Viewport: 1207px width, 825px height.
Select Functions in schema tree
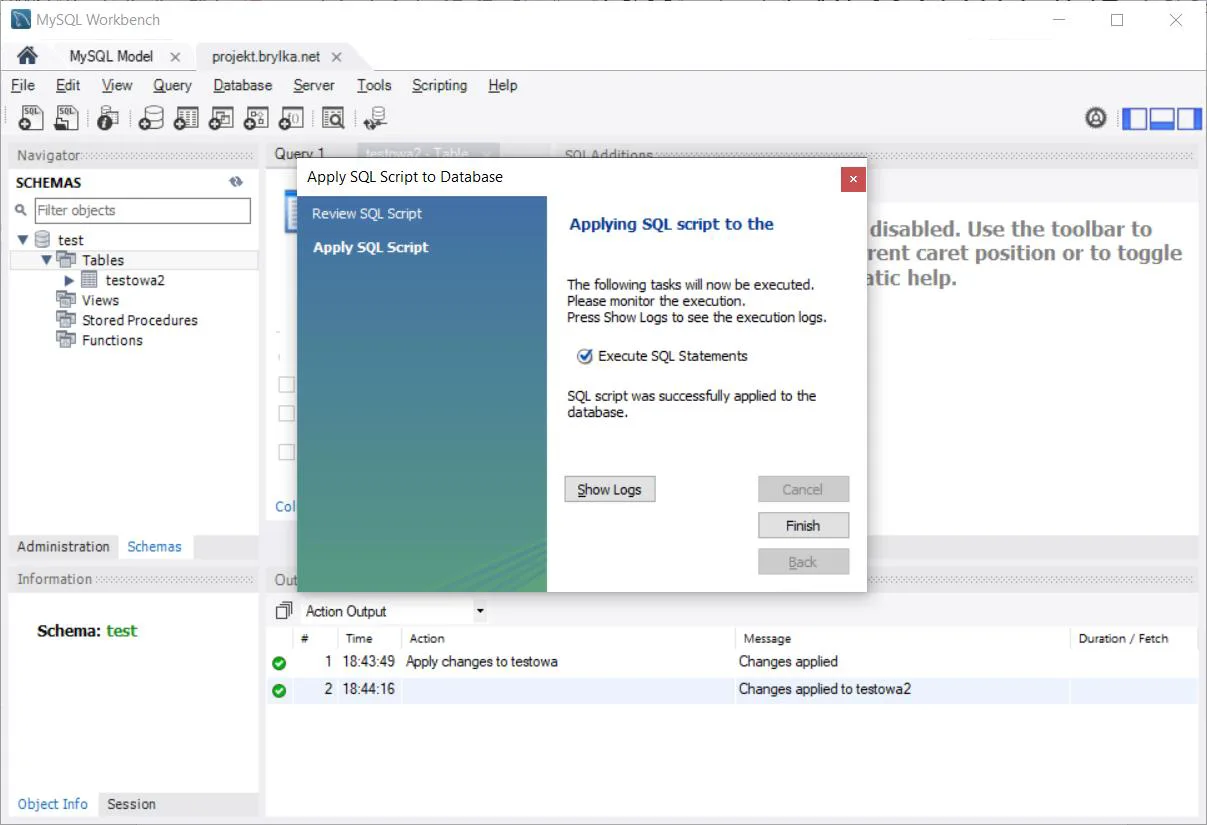pyautogui.click(x=112, y=340)
